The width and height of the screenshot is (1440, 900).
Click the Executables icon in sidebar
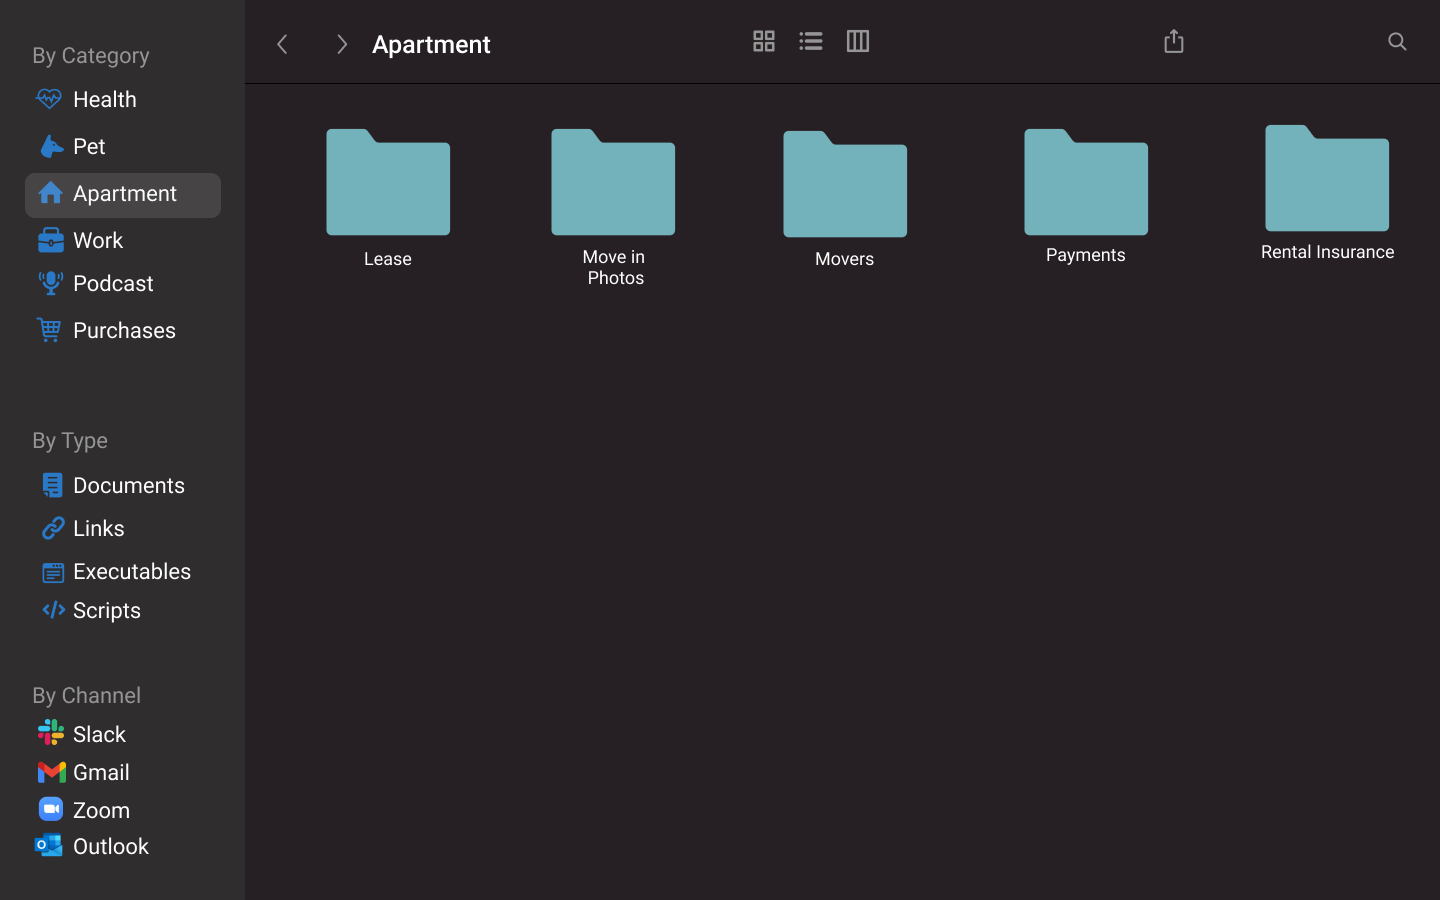tap(52, 572)
